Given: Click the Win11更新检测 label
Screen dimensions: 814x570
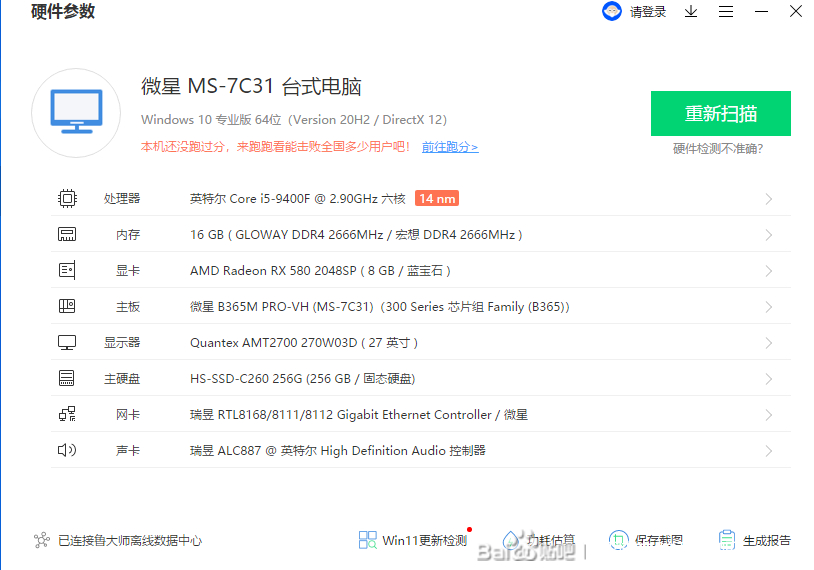Looking at the screenshot, I should tap(425, 540).
